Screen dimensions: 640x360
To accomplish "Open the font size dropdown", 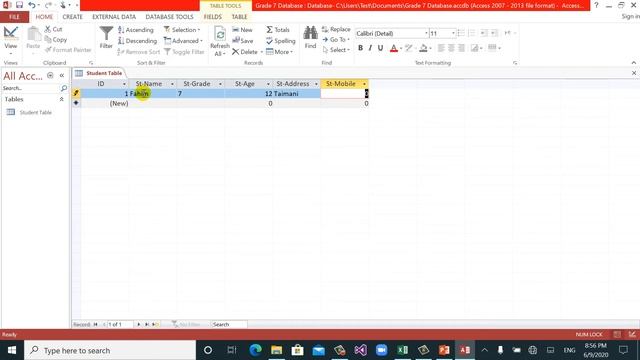I will coord(453,33).
